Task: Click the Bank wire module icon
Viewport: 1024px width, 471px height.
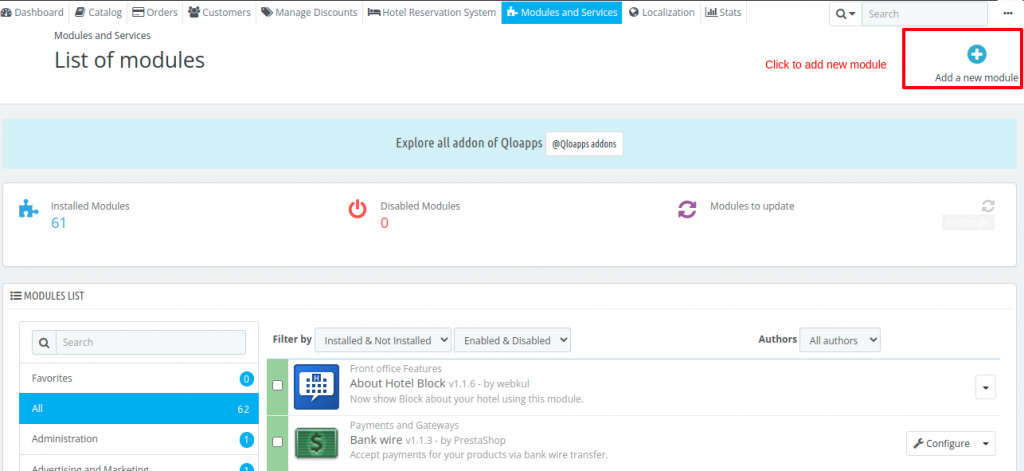Action: (316, 443)
